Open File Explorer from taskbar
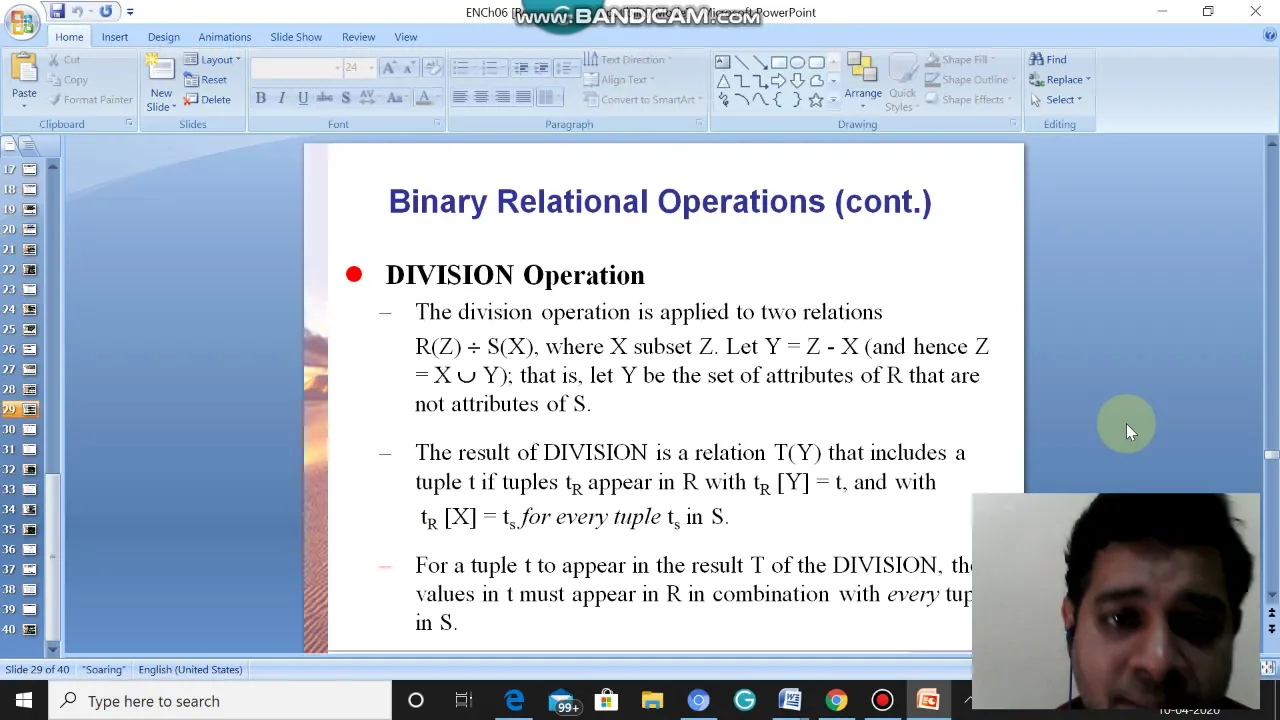This screenshot has height=720, width=1280. pyautogui.click(x=652, y=701)
